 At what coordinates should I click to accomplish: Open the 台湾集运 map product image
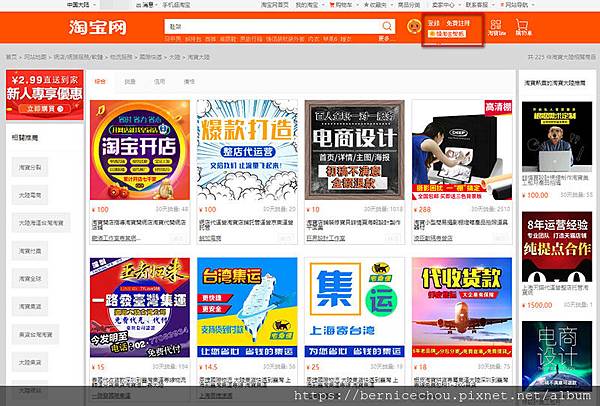(x=247, y=307)
